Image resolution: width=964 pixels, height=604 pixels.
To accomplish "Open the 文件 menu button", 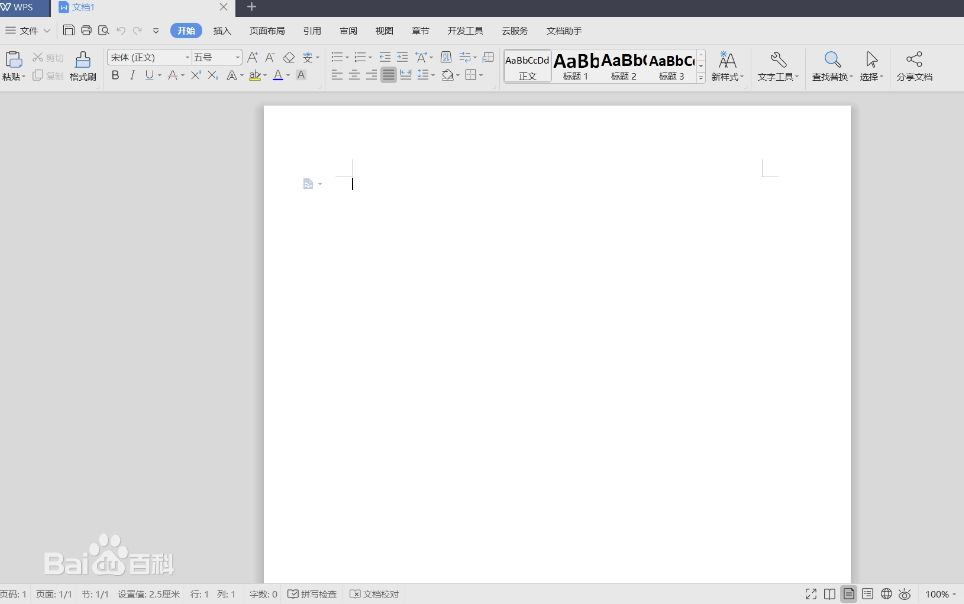I will (28, 31).
